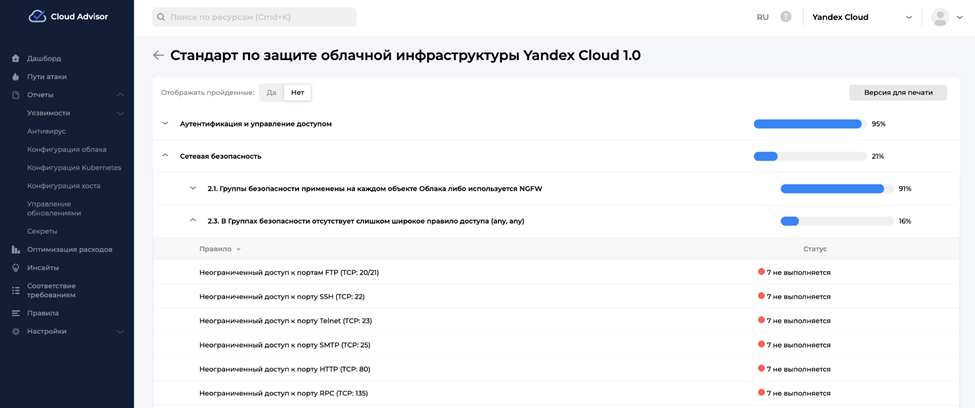
Task: Click the flame icon for attack paths
Action: point(16,77)
